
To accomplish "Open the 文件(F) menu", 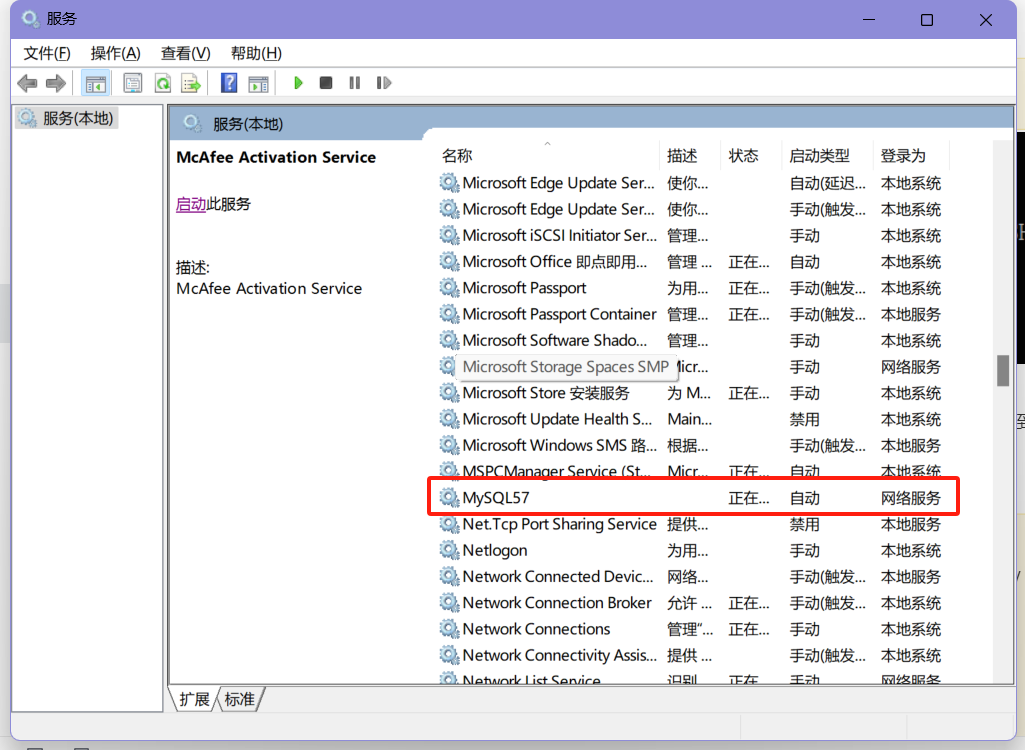I will 47,53.
